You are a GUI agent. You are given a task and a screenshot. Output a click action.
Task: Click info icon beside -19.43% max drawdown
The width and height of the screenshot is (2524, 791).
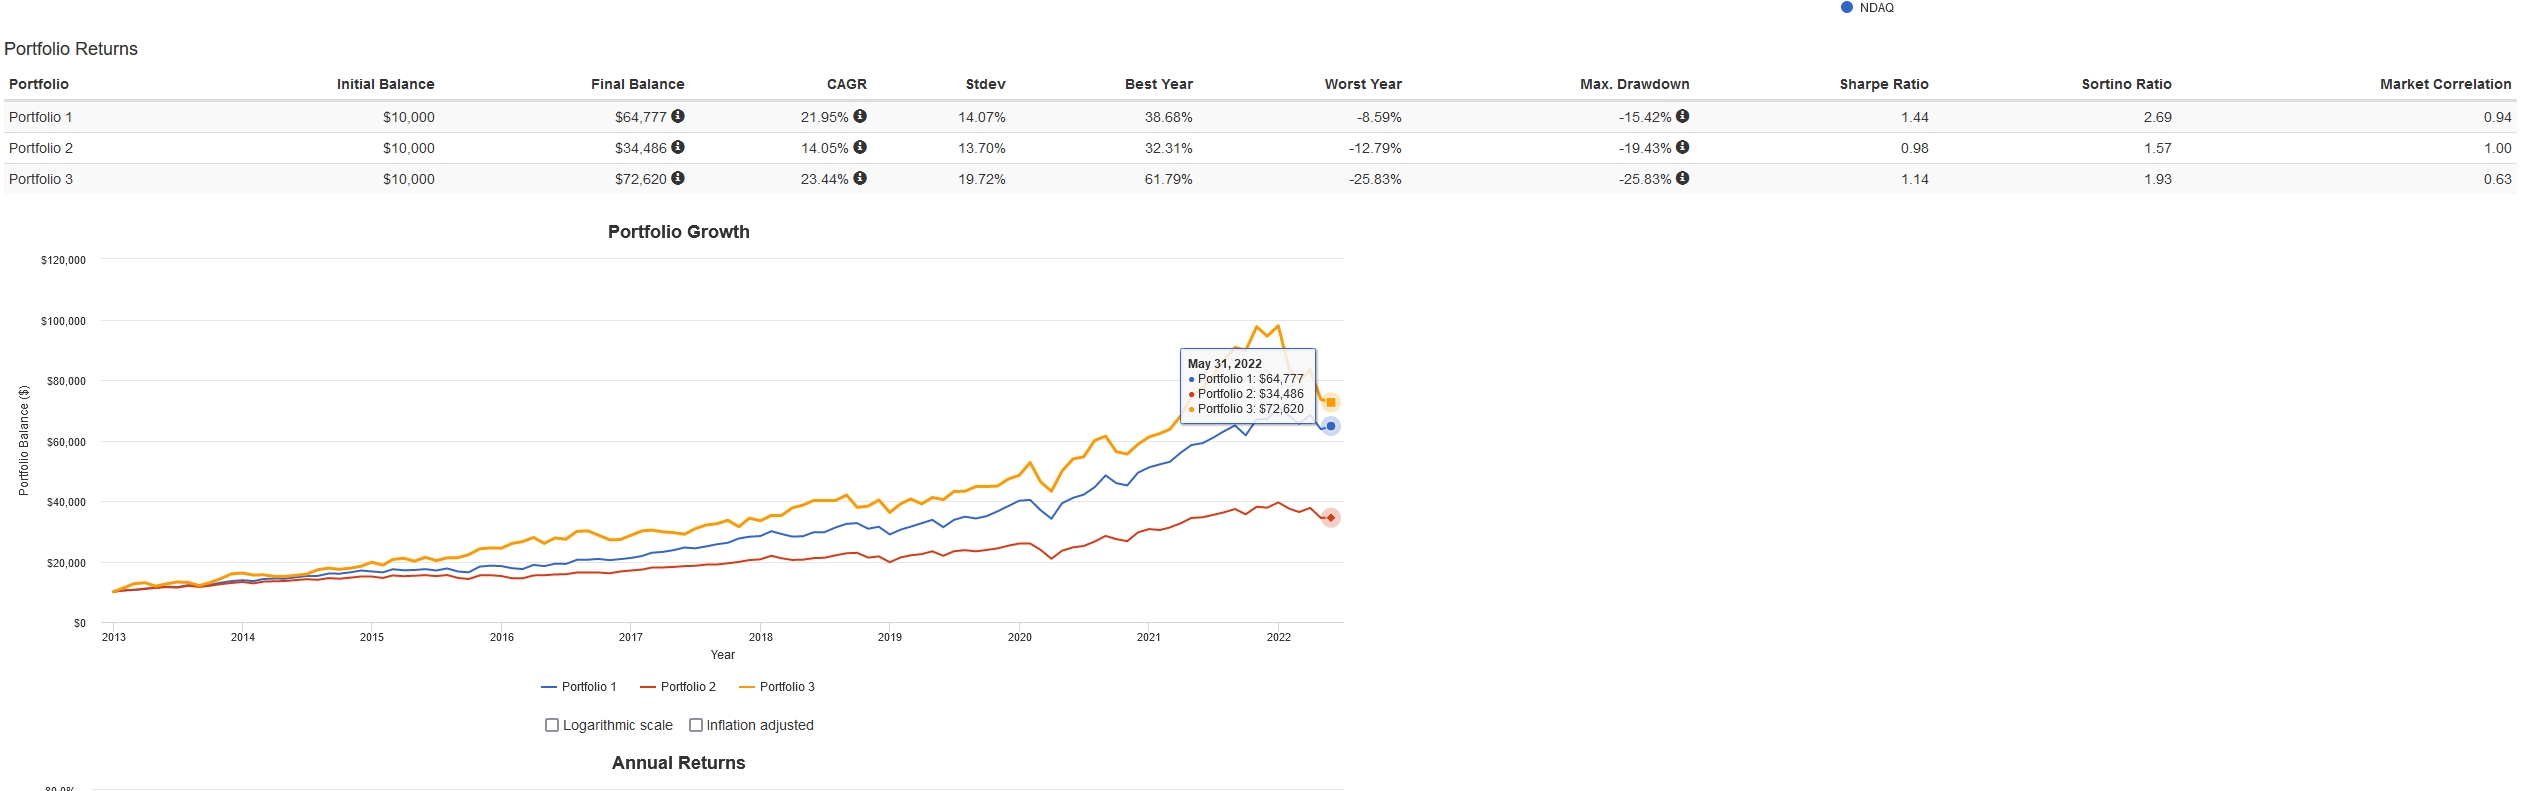tap(1683, 147)
